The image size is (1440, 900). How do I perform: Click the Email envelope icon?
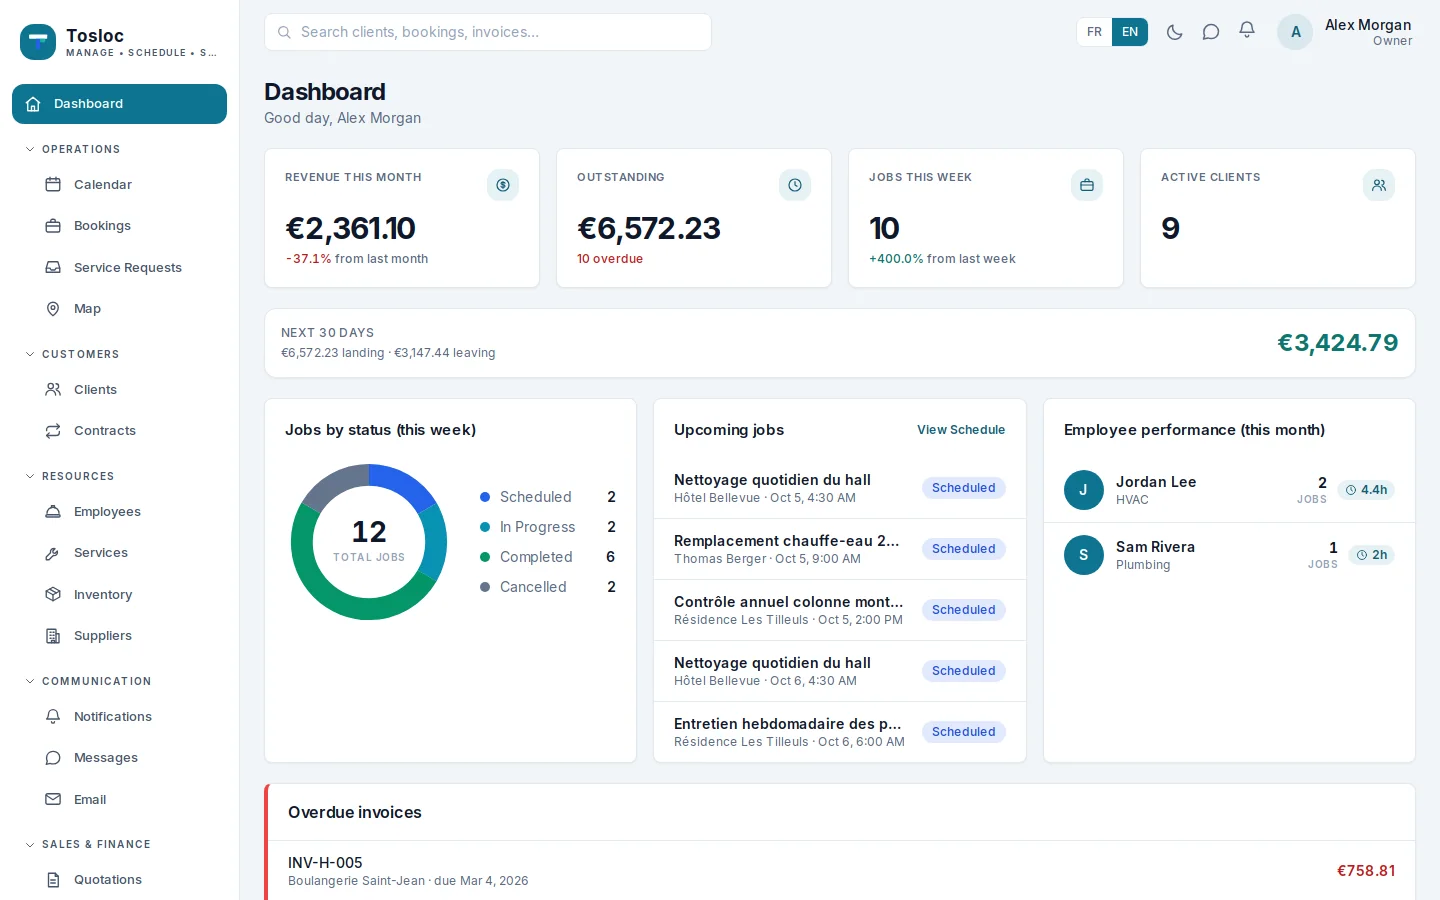(x=53, y=799)
